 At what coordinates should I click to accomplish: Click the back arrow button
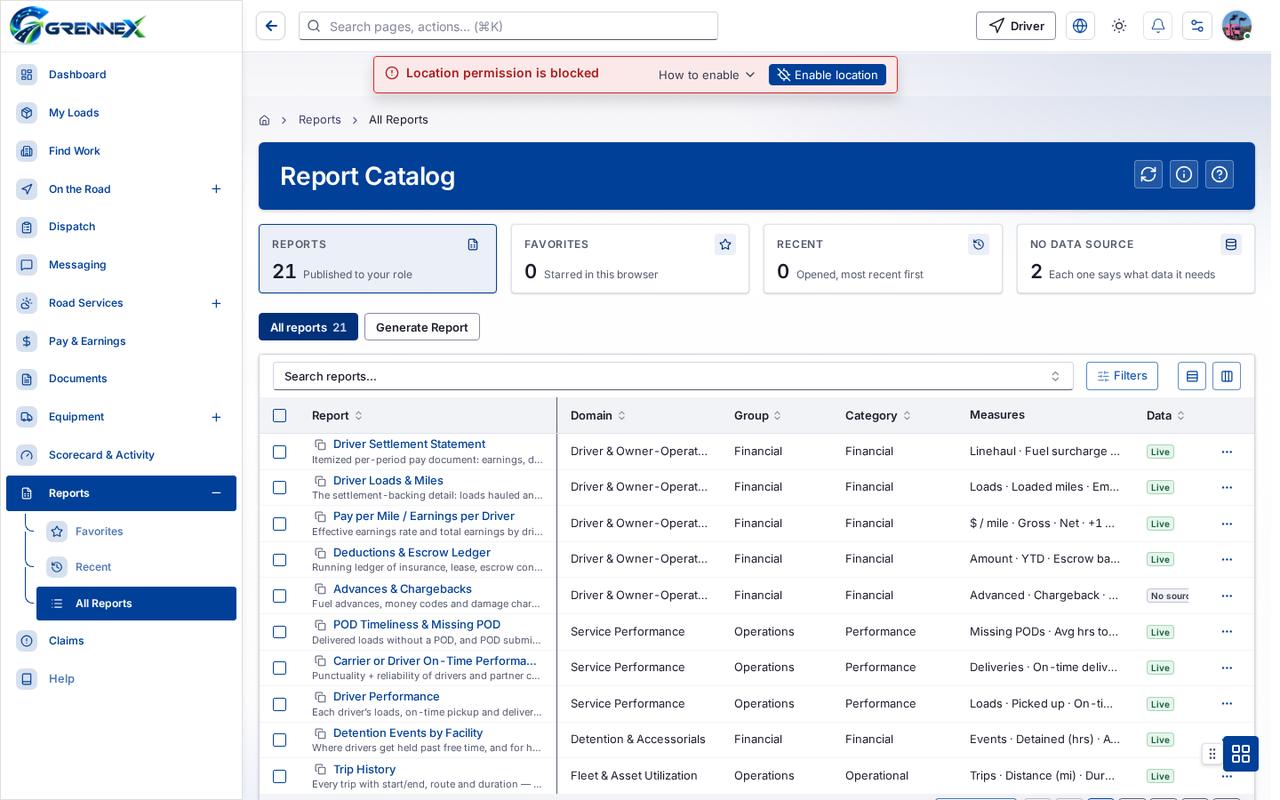(271, 26)
